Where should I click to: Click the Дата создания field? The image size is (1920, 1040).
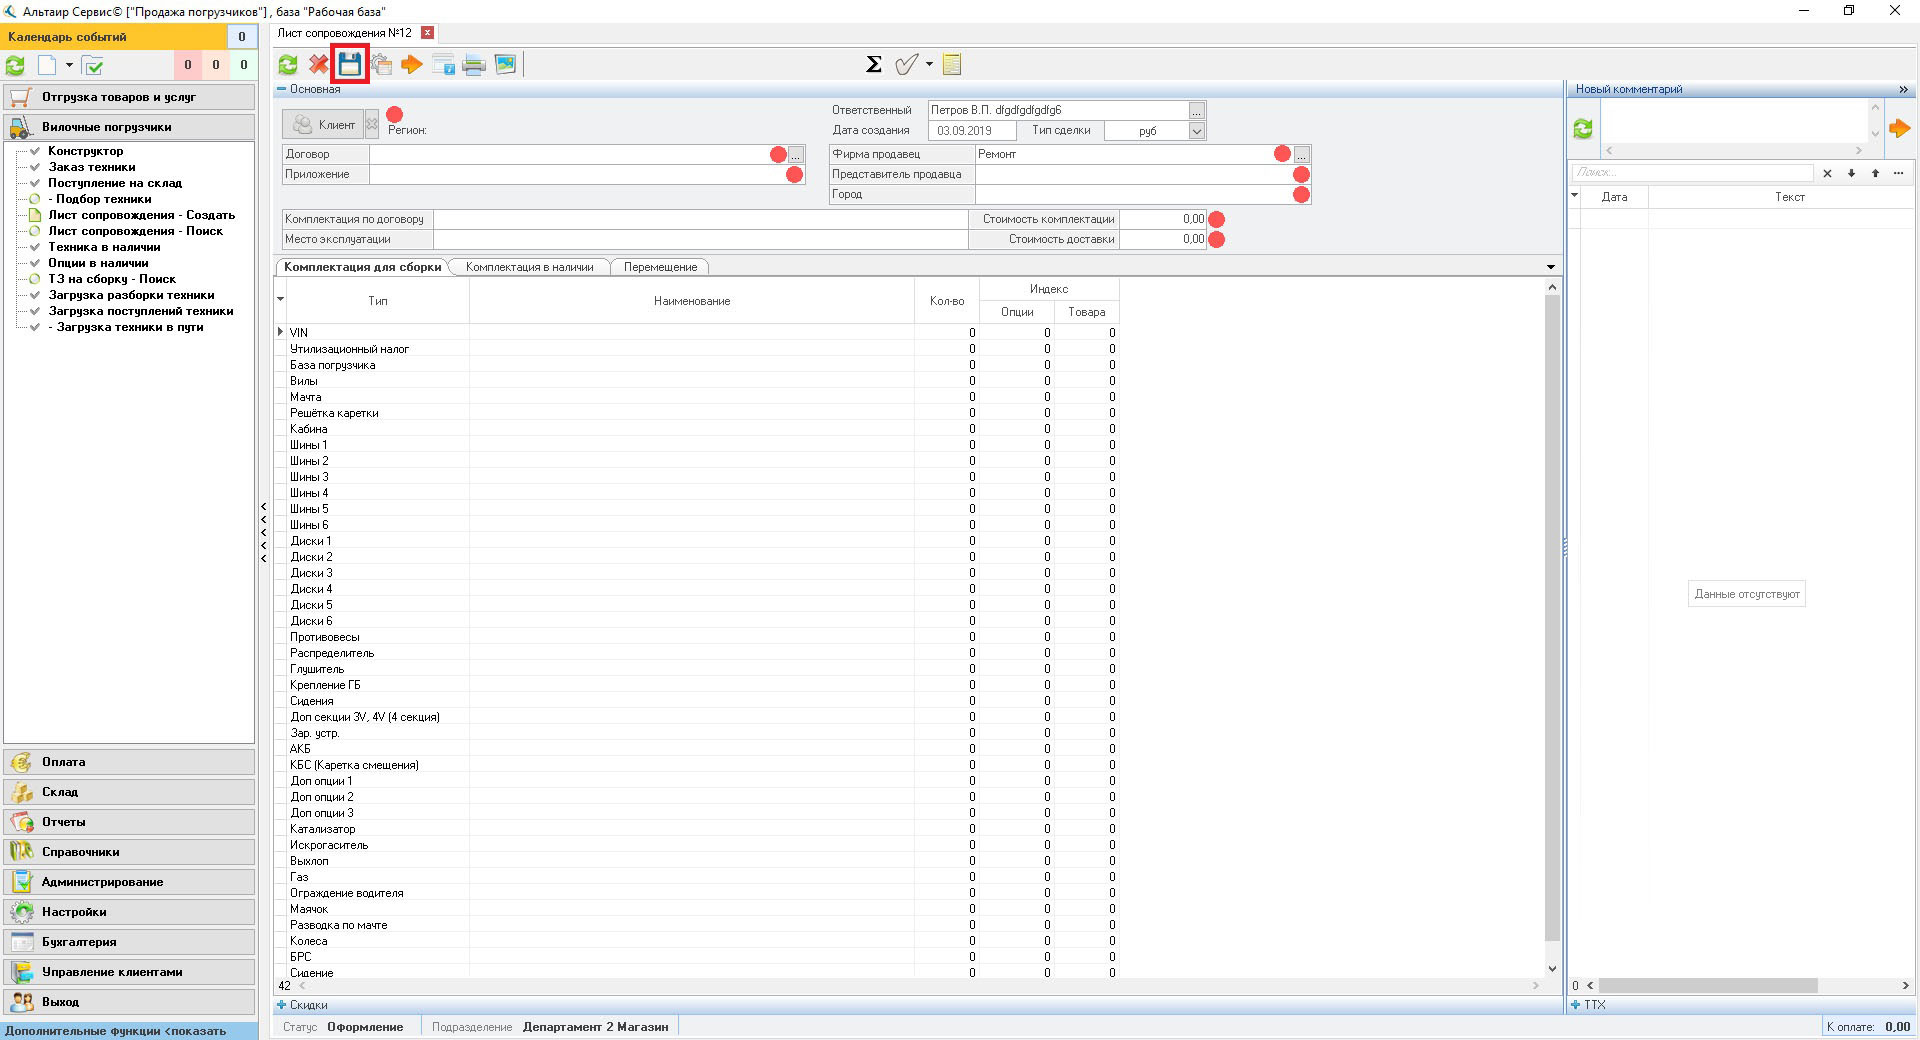pyautogui.click(x=973, y=131)
